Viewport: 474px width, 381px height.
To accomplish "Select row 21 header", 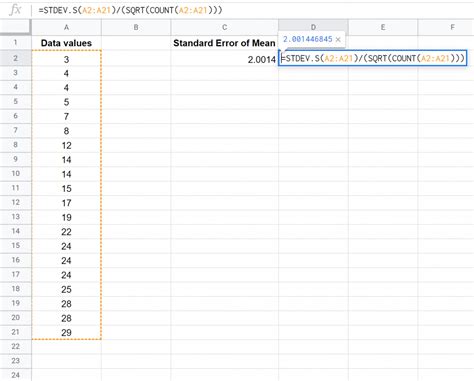I will point(15,332).
